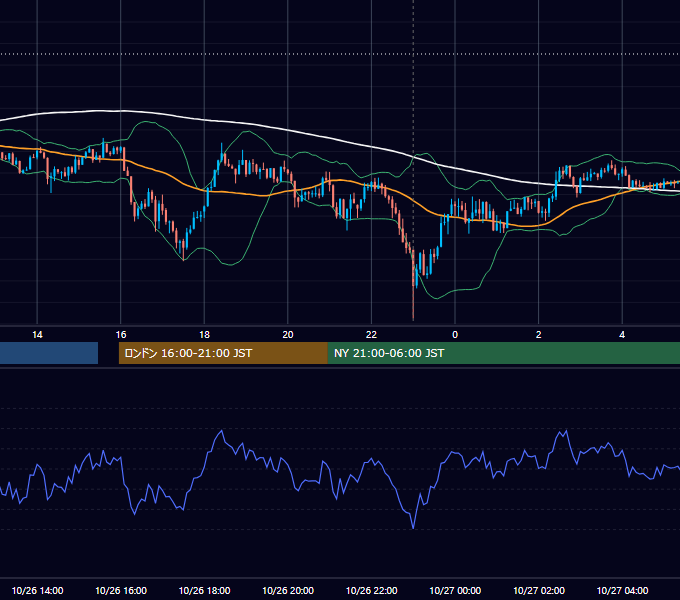Click the 10/26 18:00 time label
This screenshot has height=600, width=680.
pyautogui.click(x=204, y=590)
